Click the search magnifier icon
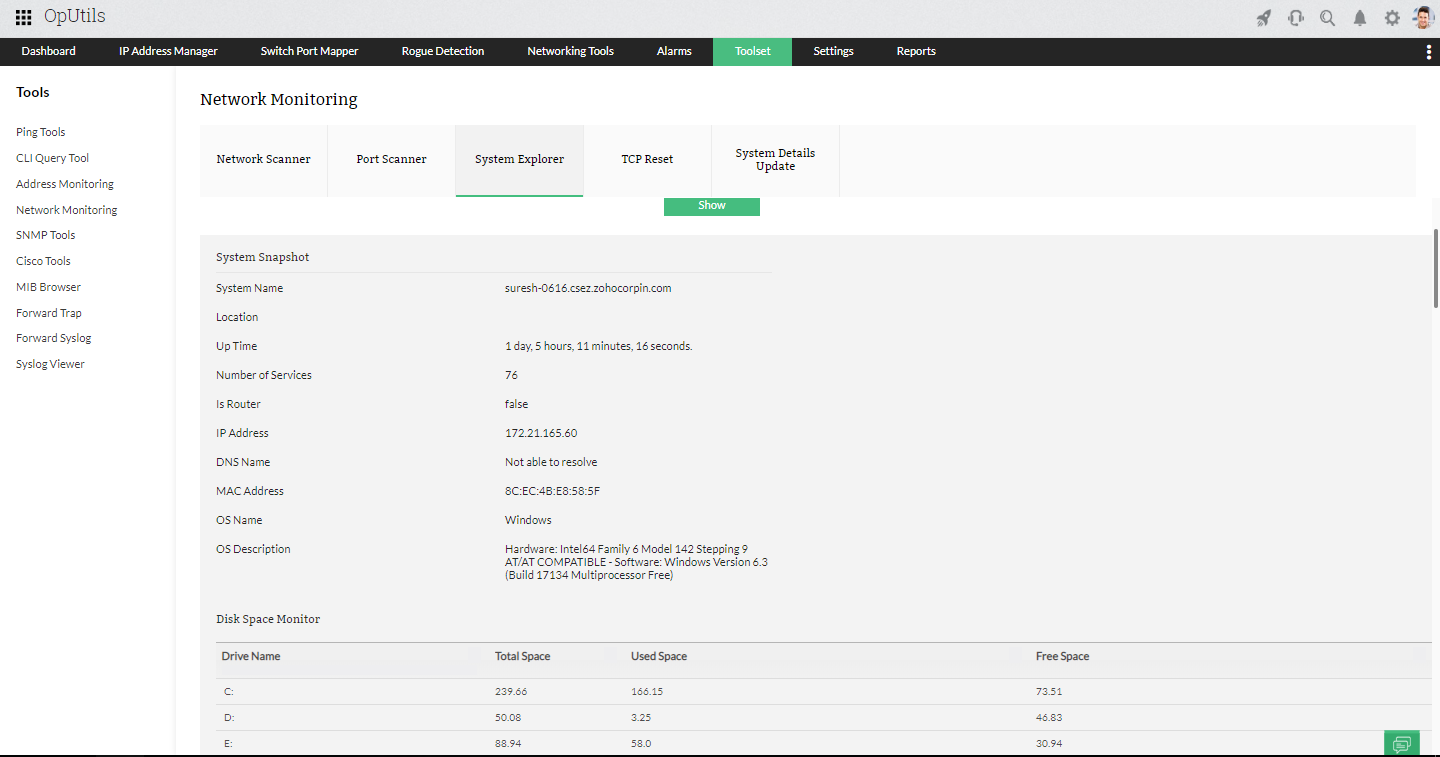The height and width of the screenshot is (757, 1440). pyautogui.click(x=1327, y=17)
